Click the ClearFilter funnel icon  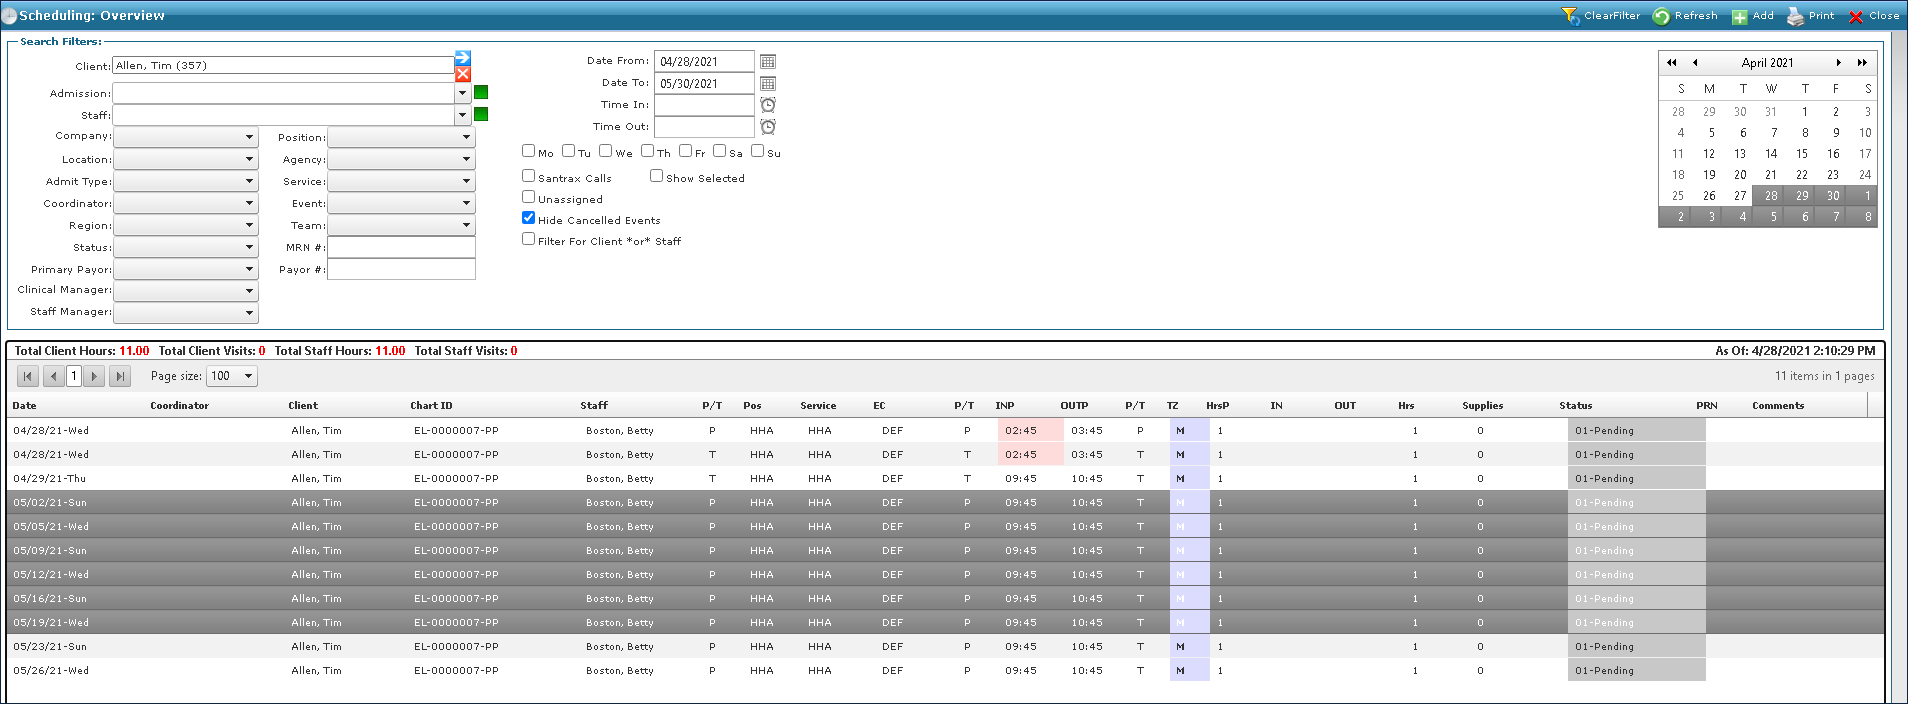pos(1571,16)
